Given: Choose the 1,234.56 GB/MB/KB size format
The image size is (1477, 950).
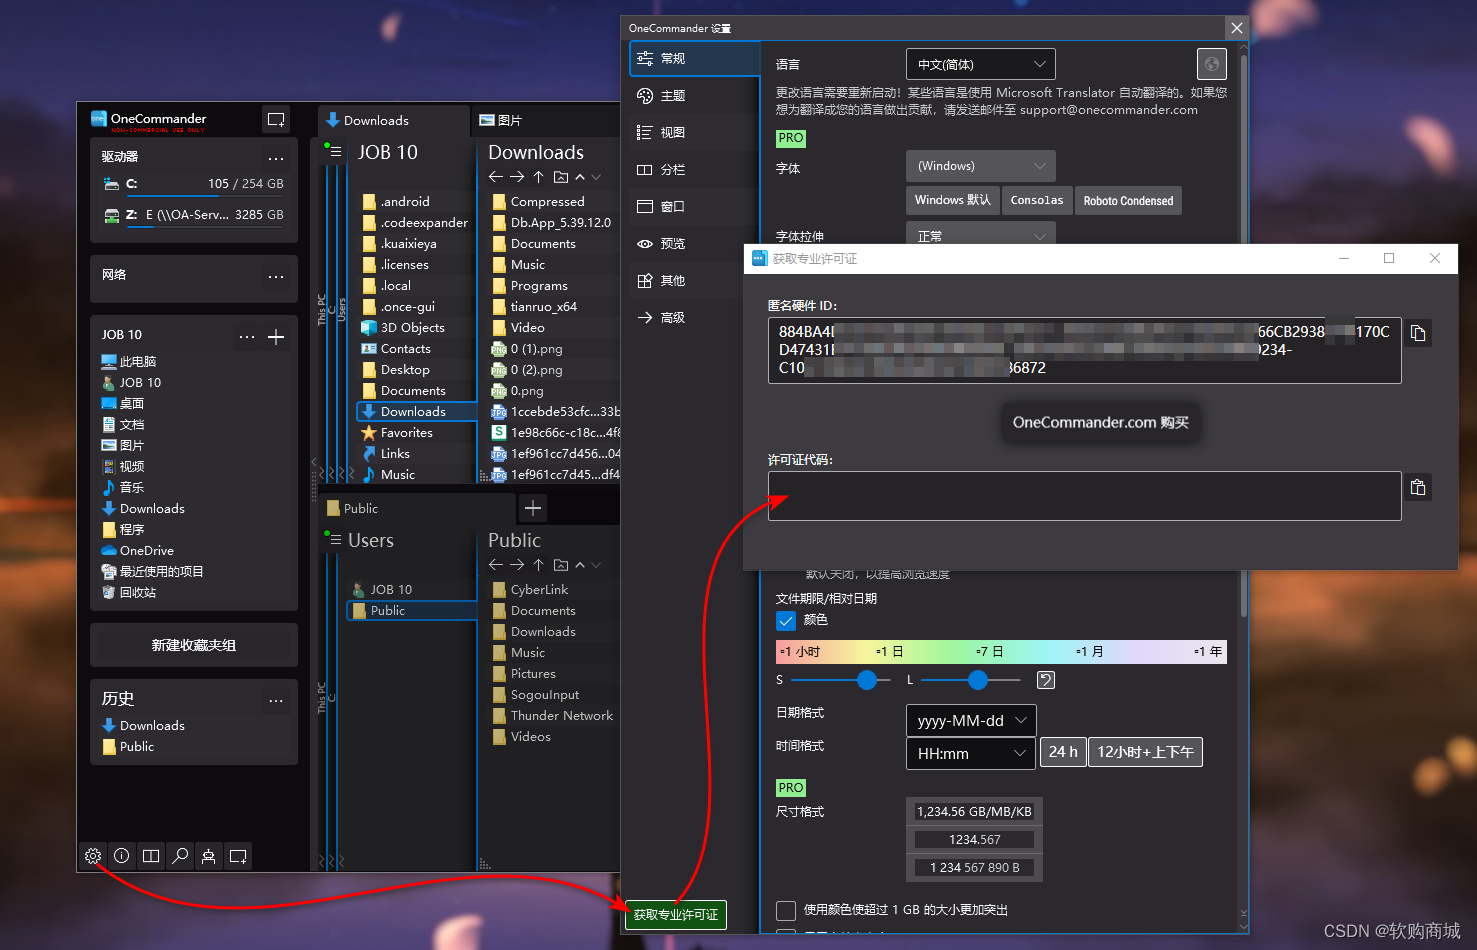Looking at the screenshot, I should coord(974,812).
